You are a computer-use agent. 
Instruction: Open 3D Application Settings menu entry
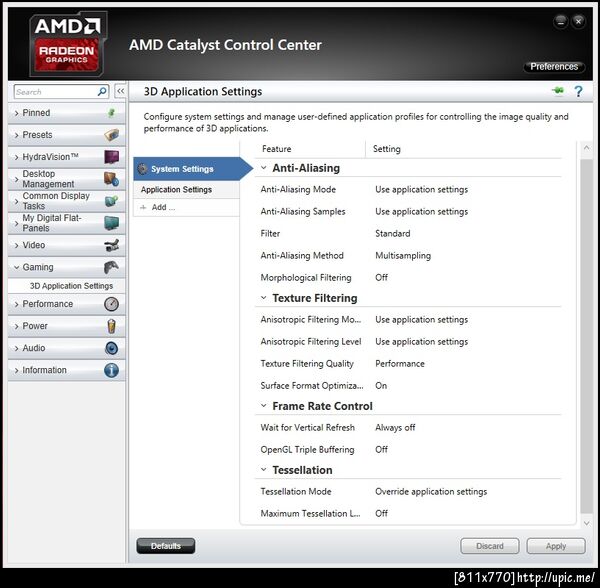click(71, 286)
